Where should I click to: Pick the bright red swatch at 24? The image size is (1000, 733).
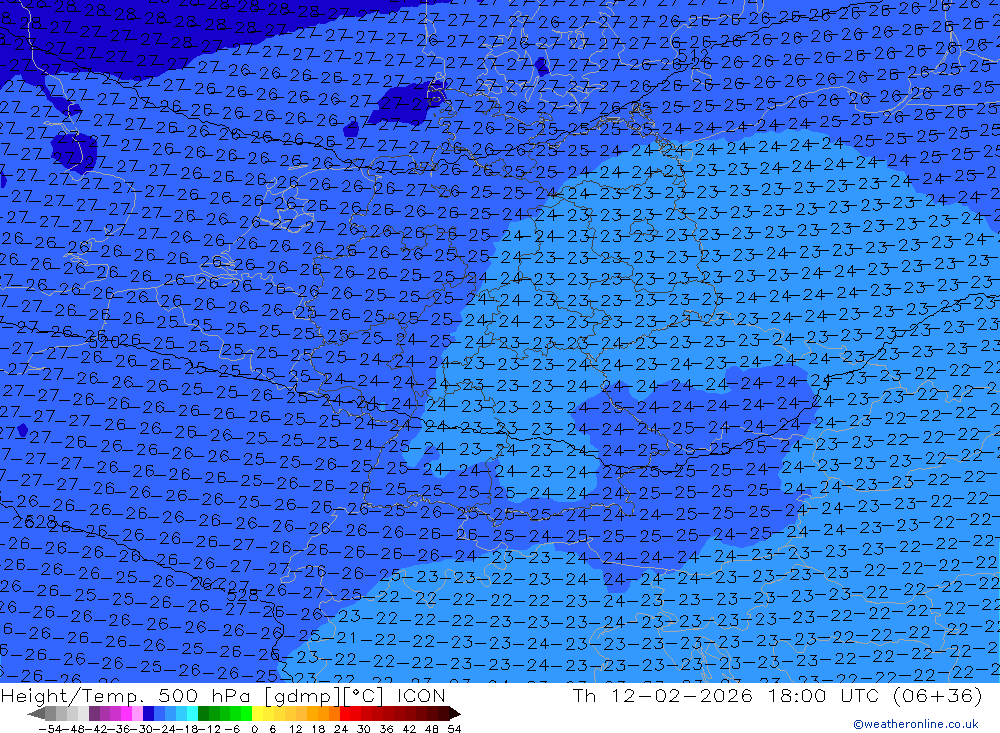[345, 713]
